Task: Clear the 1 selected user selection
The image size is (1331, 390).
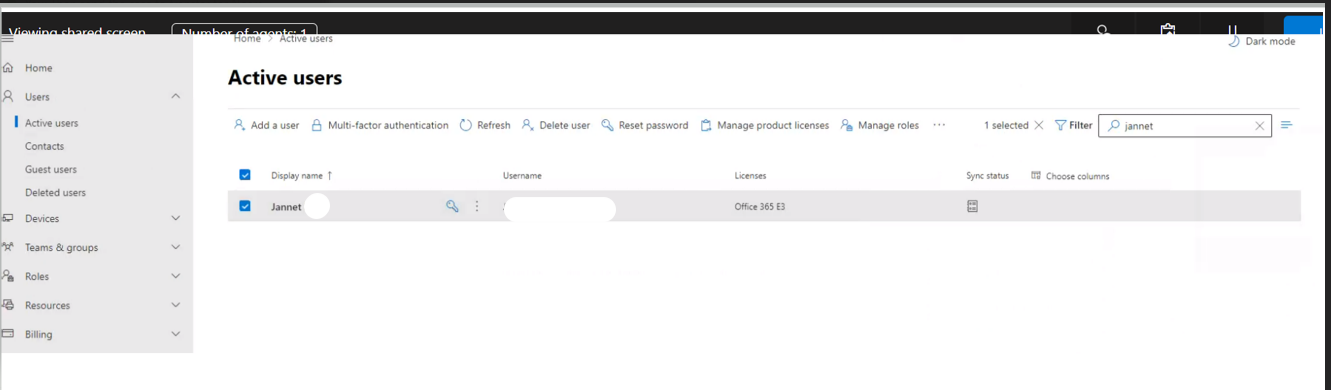Action: 1039,125
